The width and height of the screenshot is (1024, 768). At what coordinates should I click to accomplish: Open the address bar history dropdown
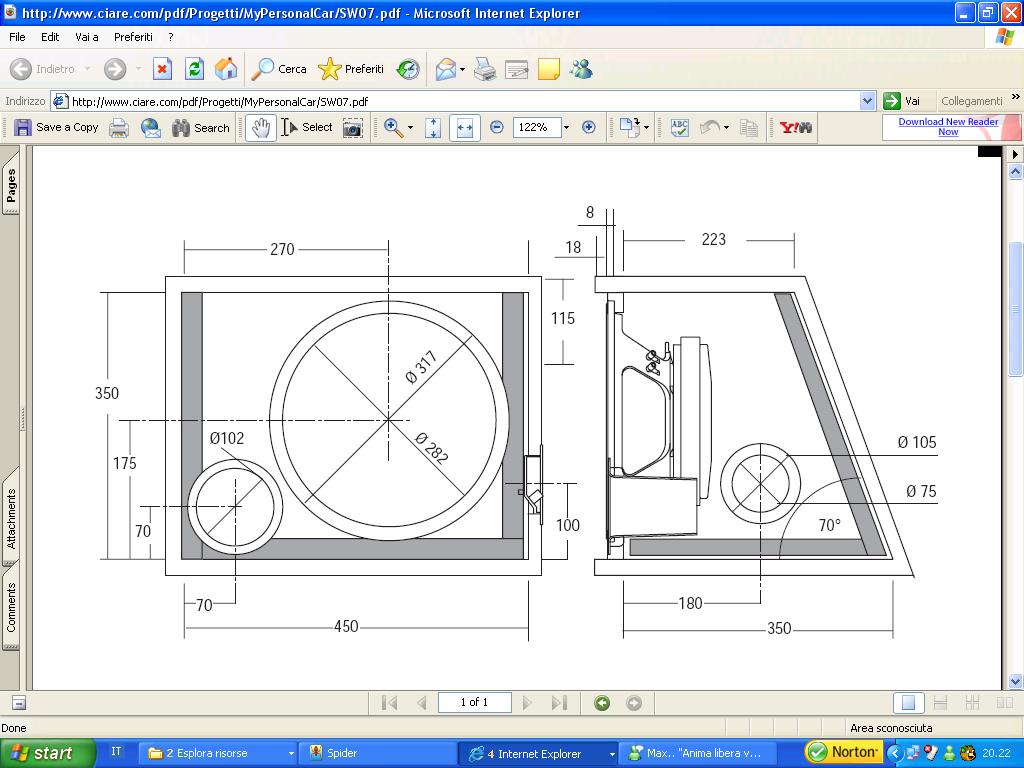pyautogui.click(x=869, y=100)
